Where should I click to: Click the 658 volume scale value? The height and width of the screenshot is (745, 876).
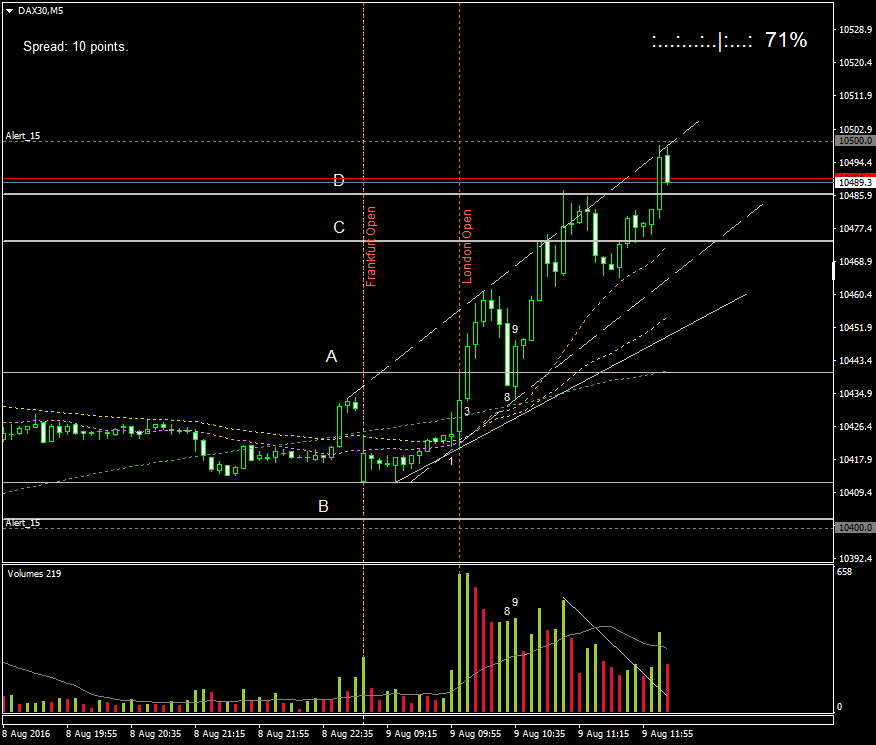click(x=844, y=572)
